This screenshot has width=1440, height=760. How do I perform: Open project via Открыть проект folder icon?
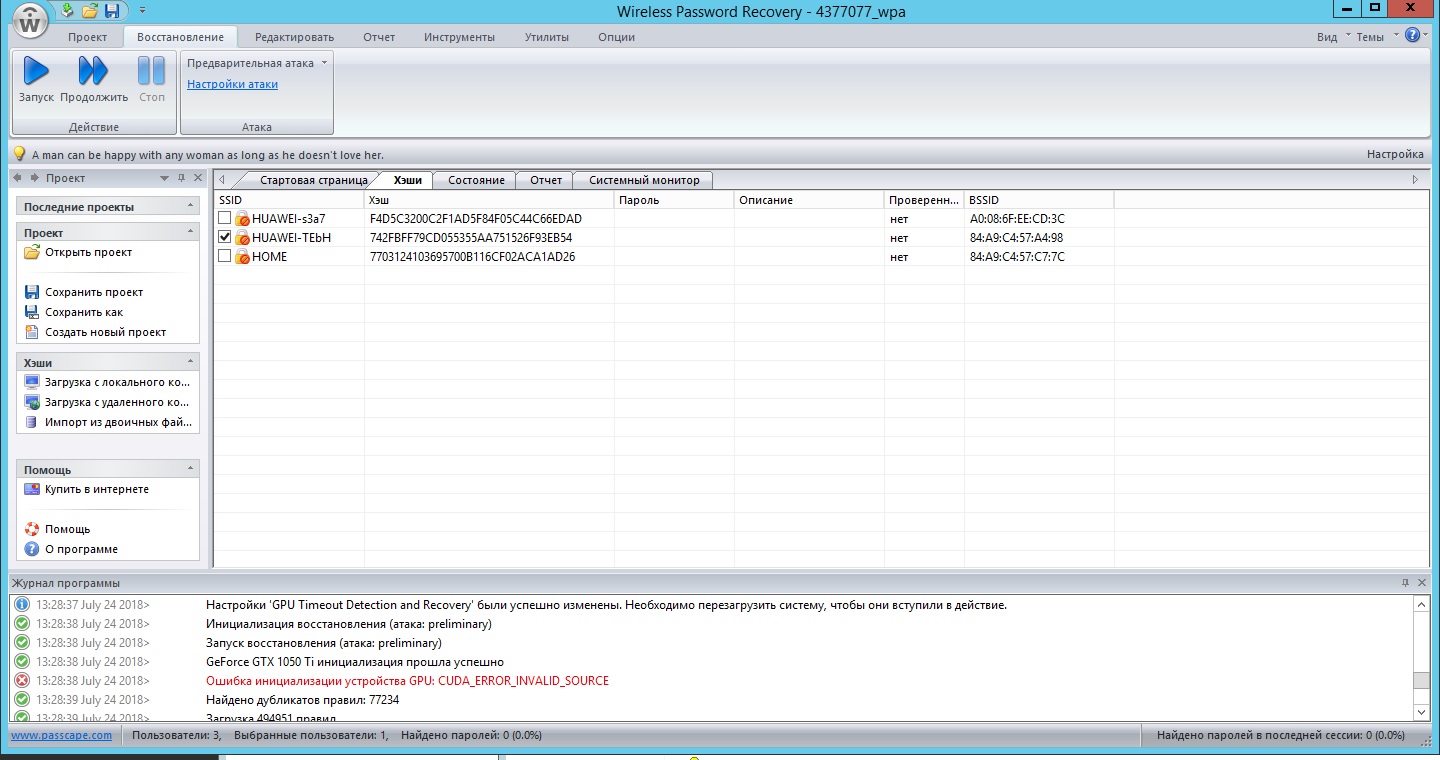click(32, 253)
